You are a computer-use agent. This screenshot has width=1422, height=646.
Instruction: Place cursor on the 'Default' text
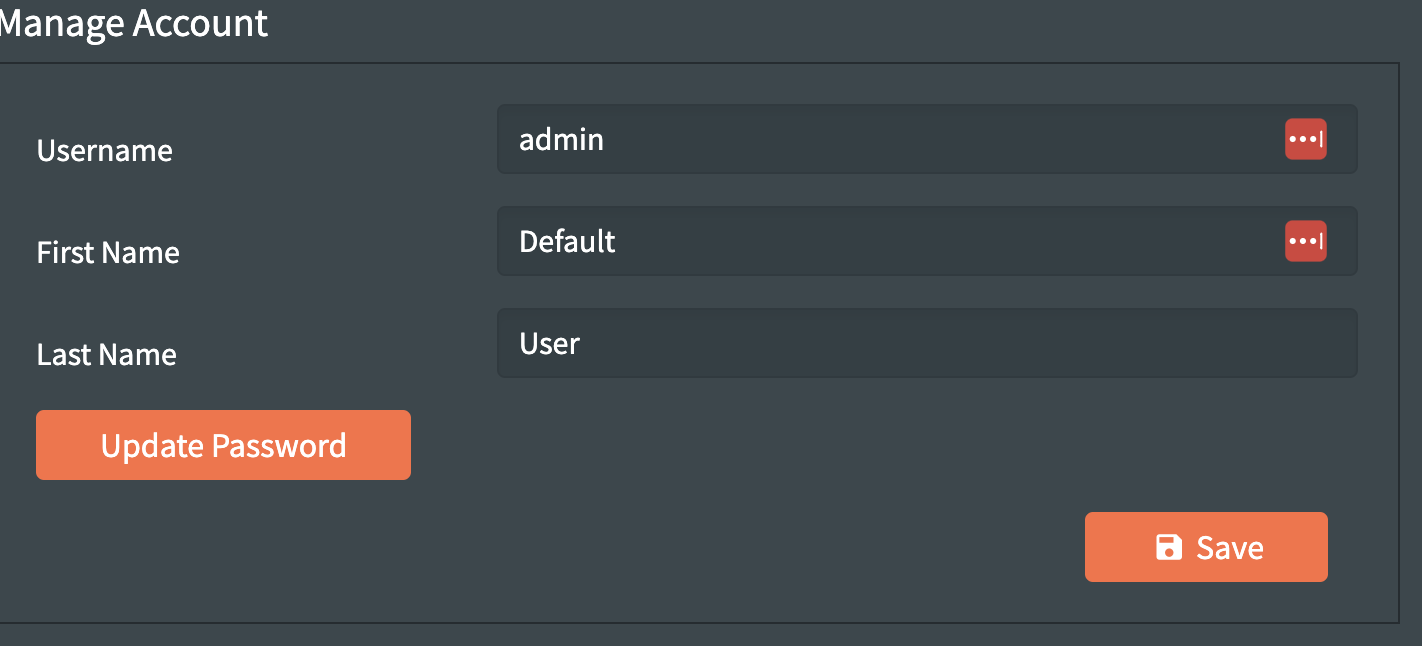click(x=567, y=242)
